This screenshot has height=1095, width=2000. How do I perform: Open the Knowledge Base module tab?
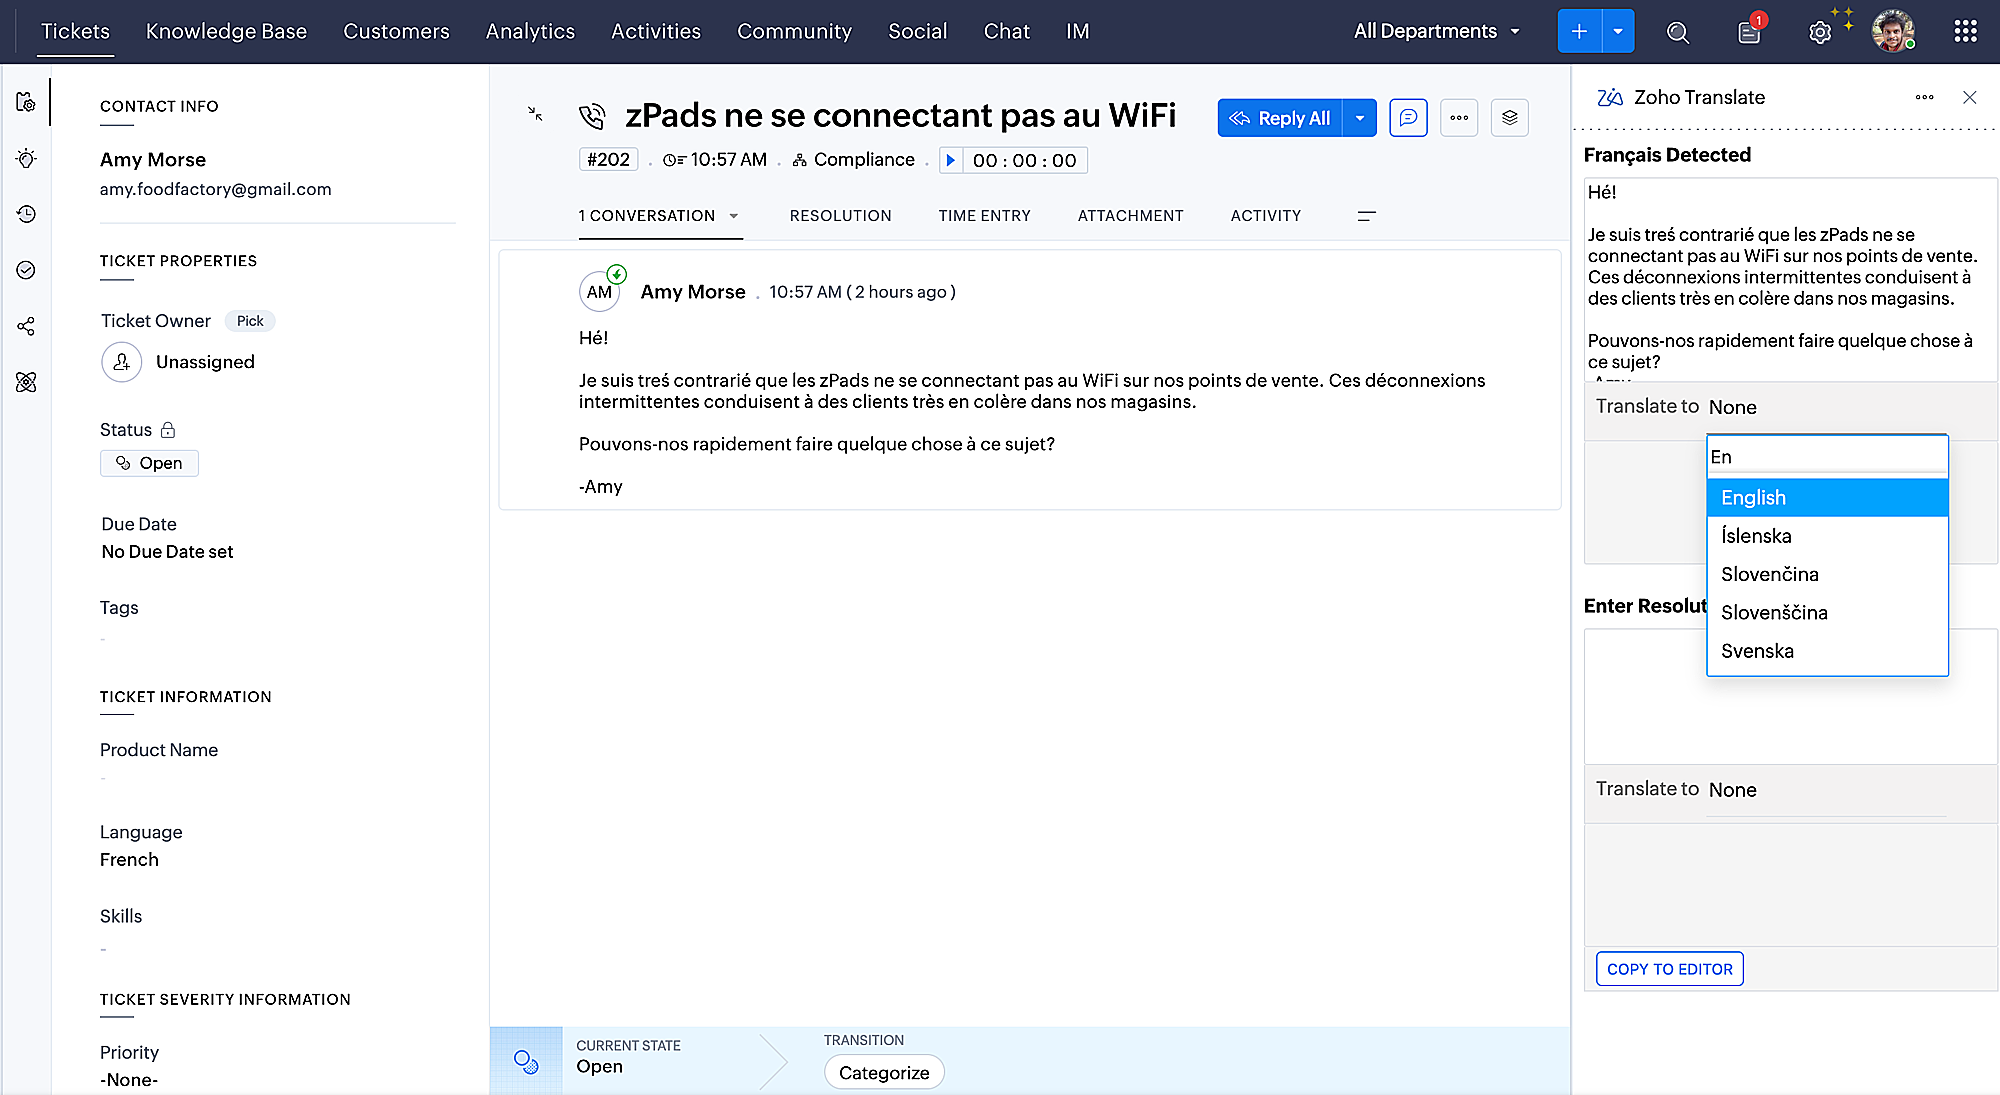[x=226, y=31]
